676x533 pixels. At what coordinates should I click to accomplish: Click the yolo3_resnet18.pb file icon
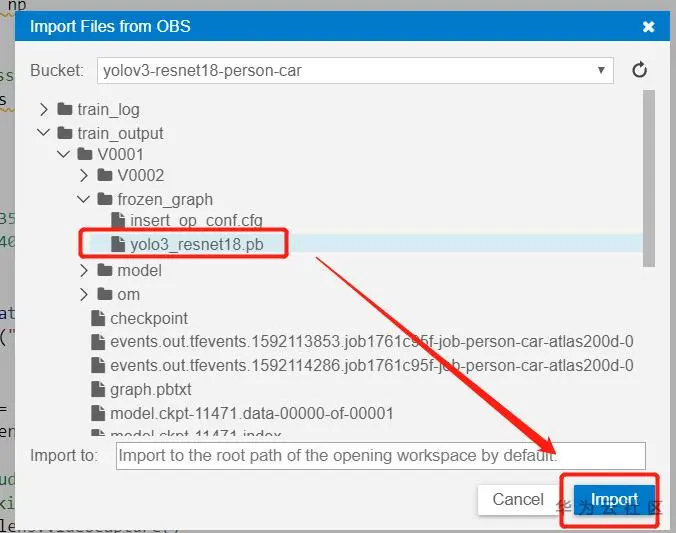[118, 244]
